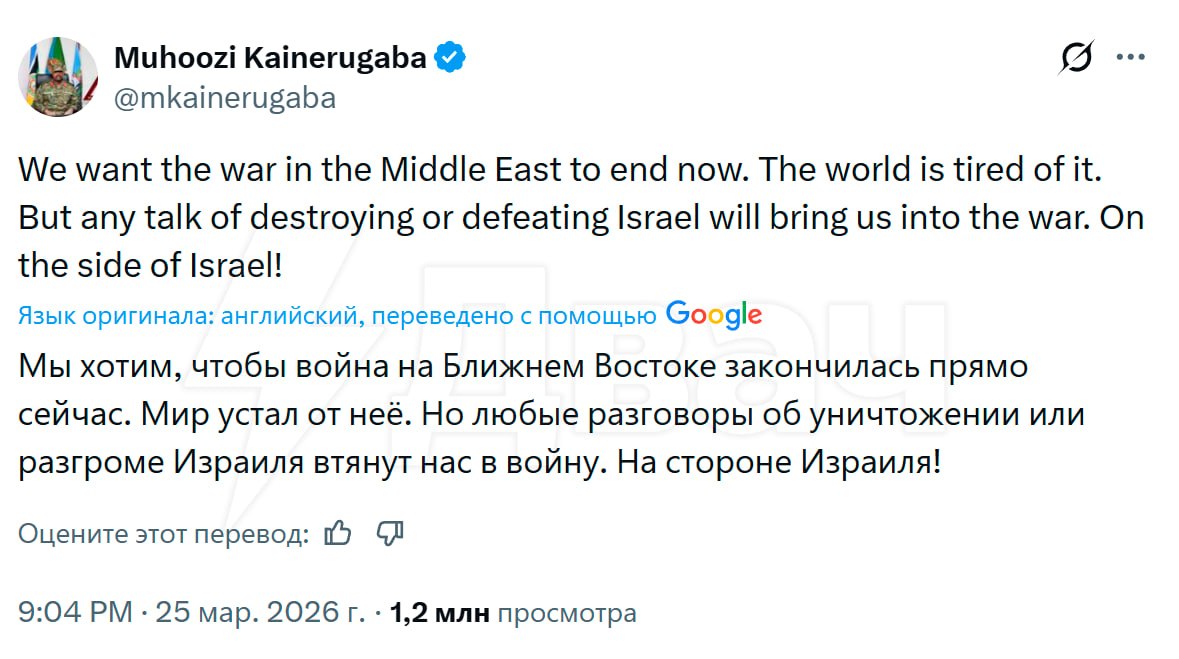Viewport: 1179px width, 659px height.
Task: Open the 9:04 PM timestamp link
Action: coord(75,612)
